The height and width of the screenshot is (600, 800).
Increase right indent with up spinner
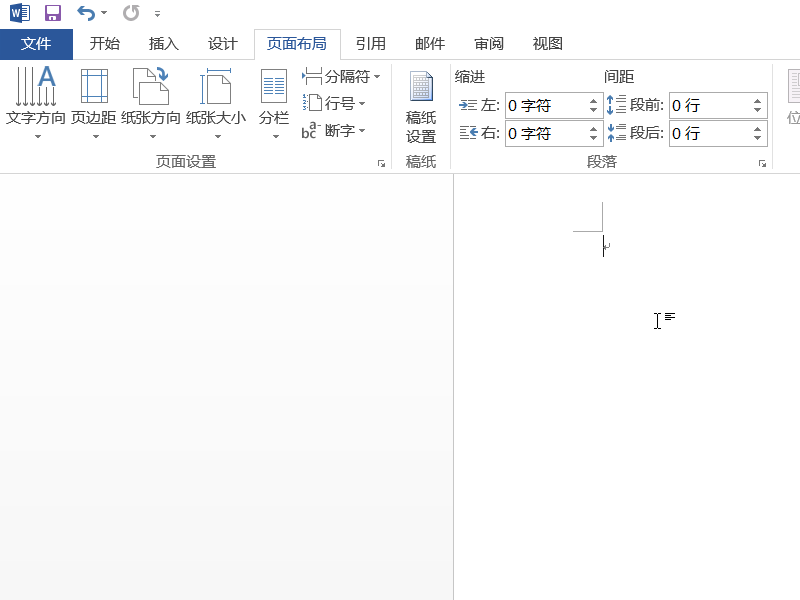point(593,129)
